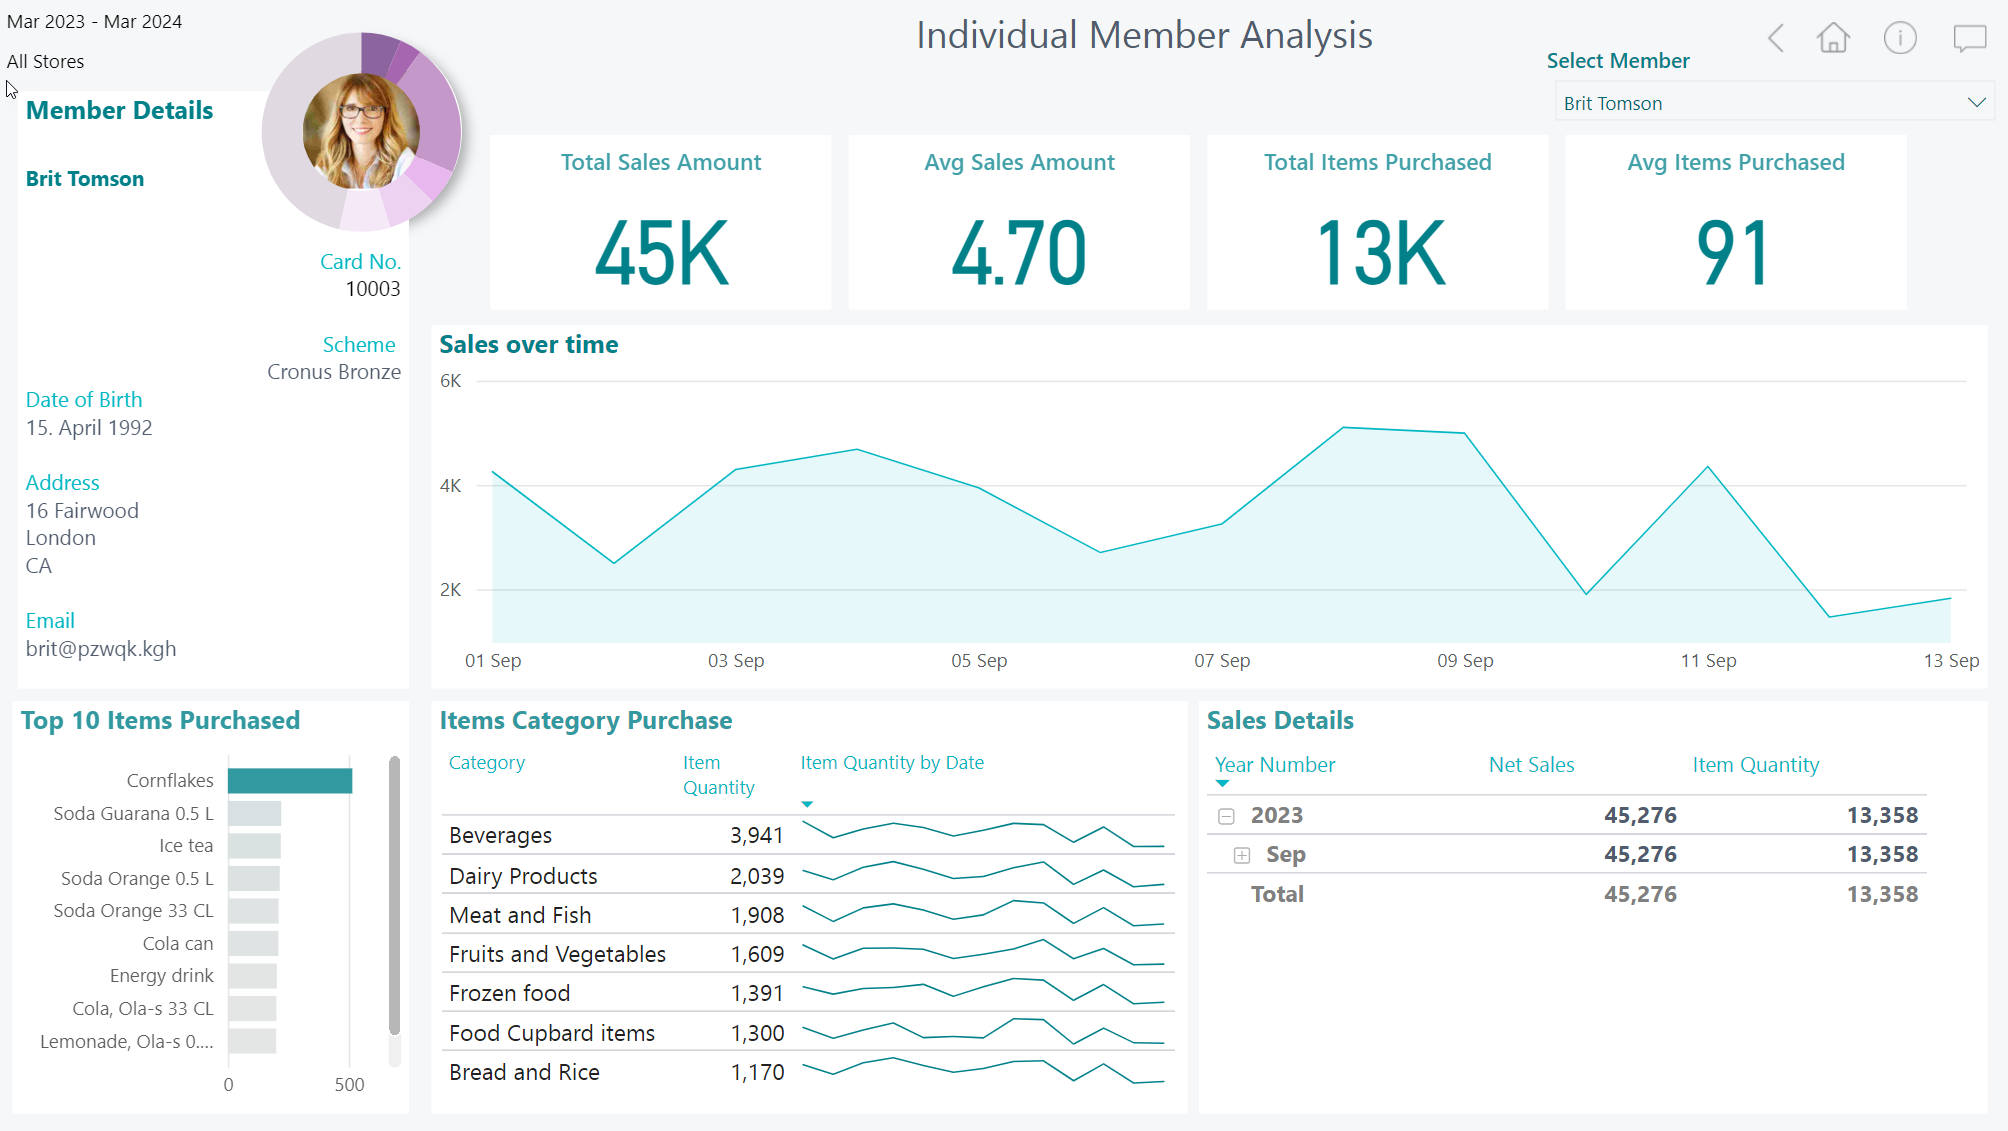Collapse the 2023 year row

[x=1226, y=816]
